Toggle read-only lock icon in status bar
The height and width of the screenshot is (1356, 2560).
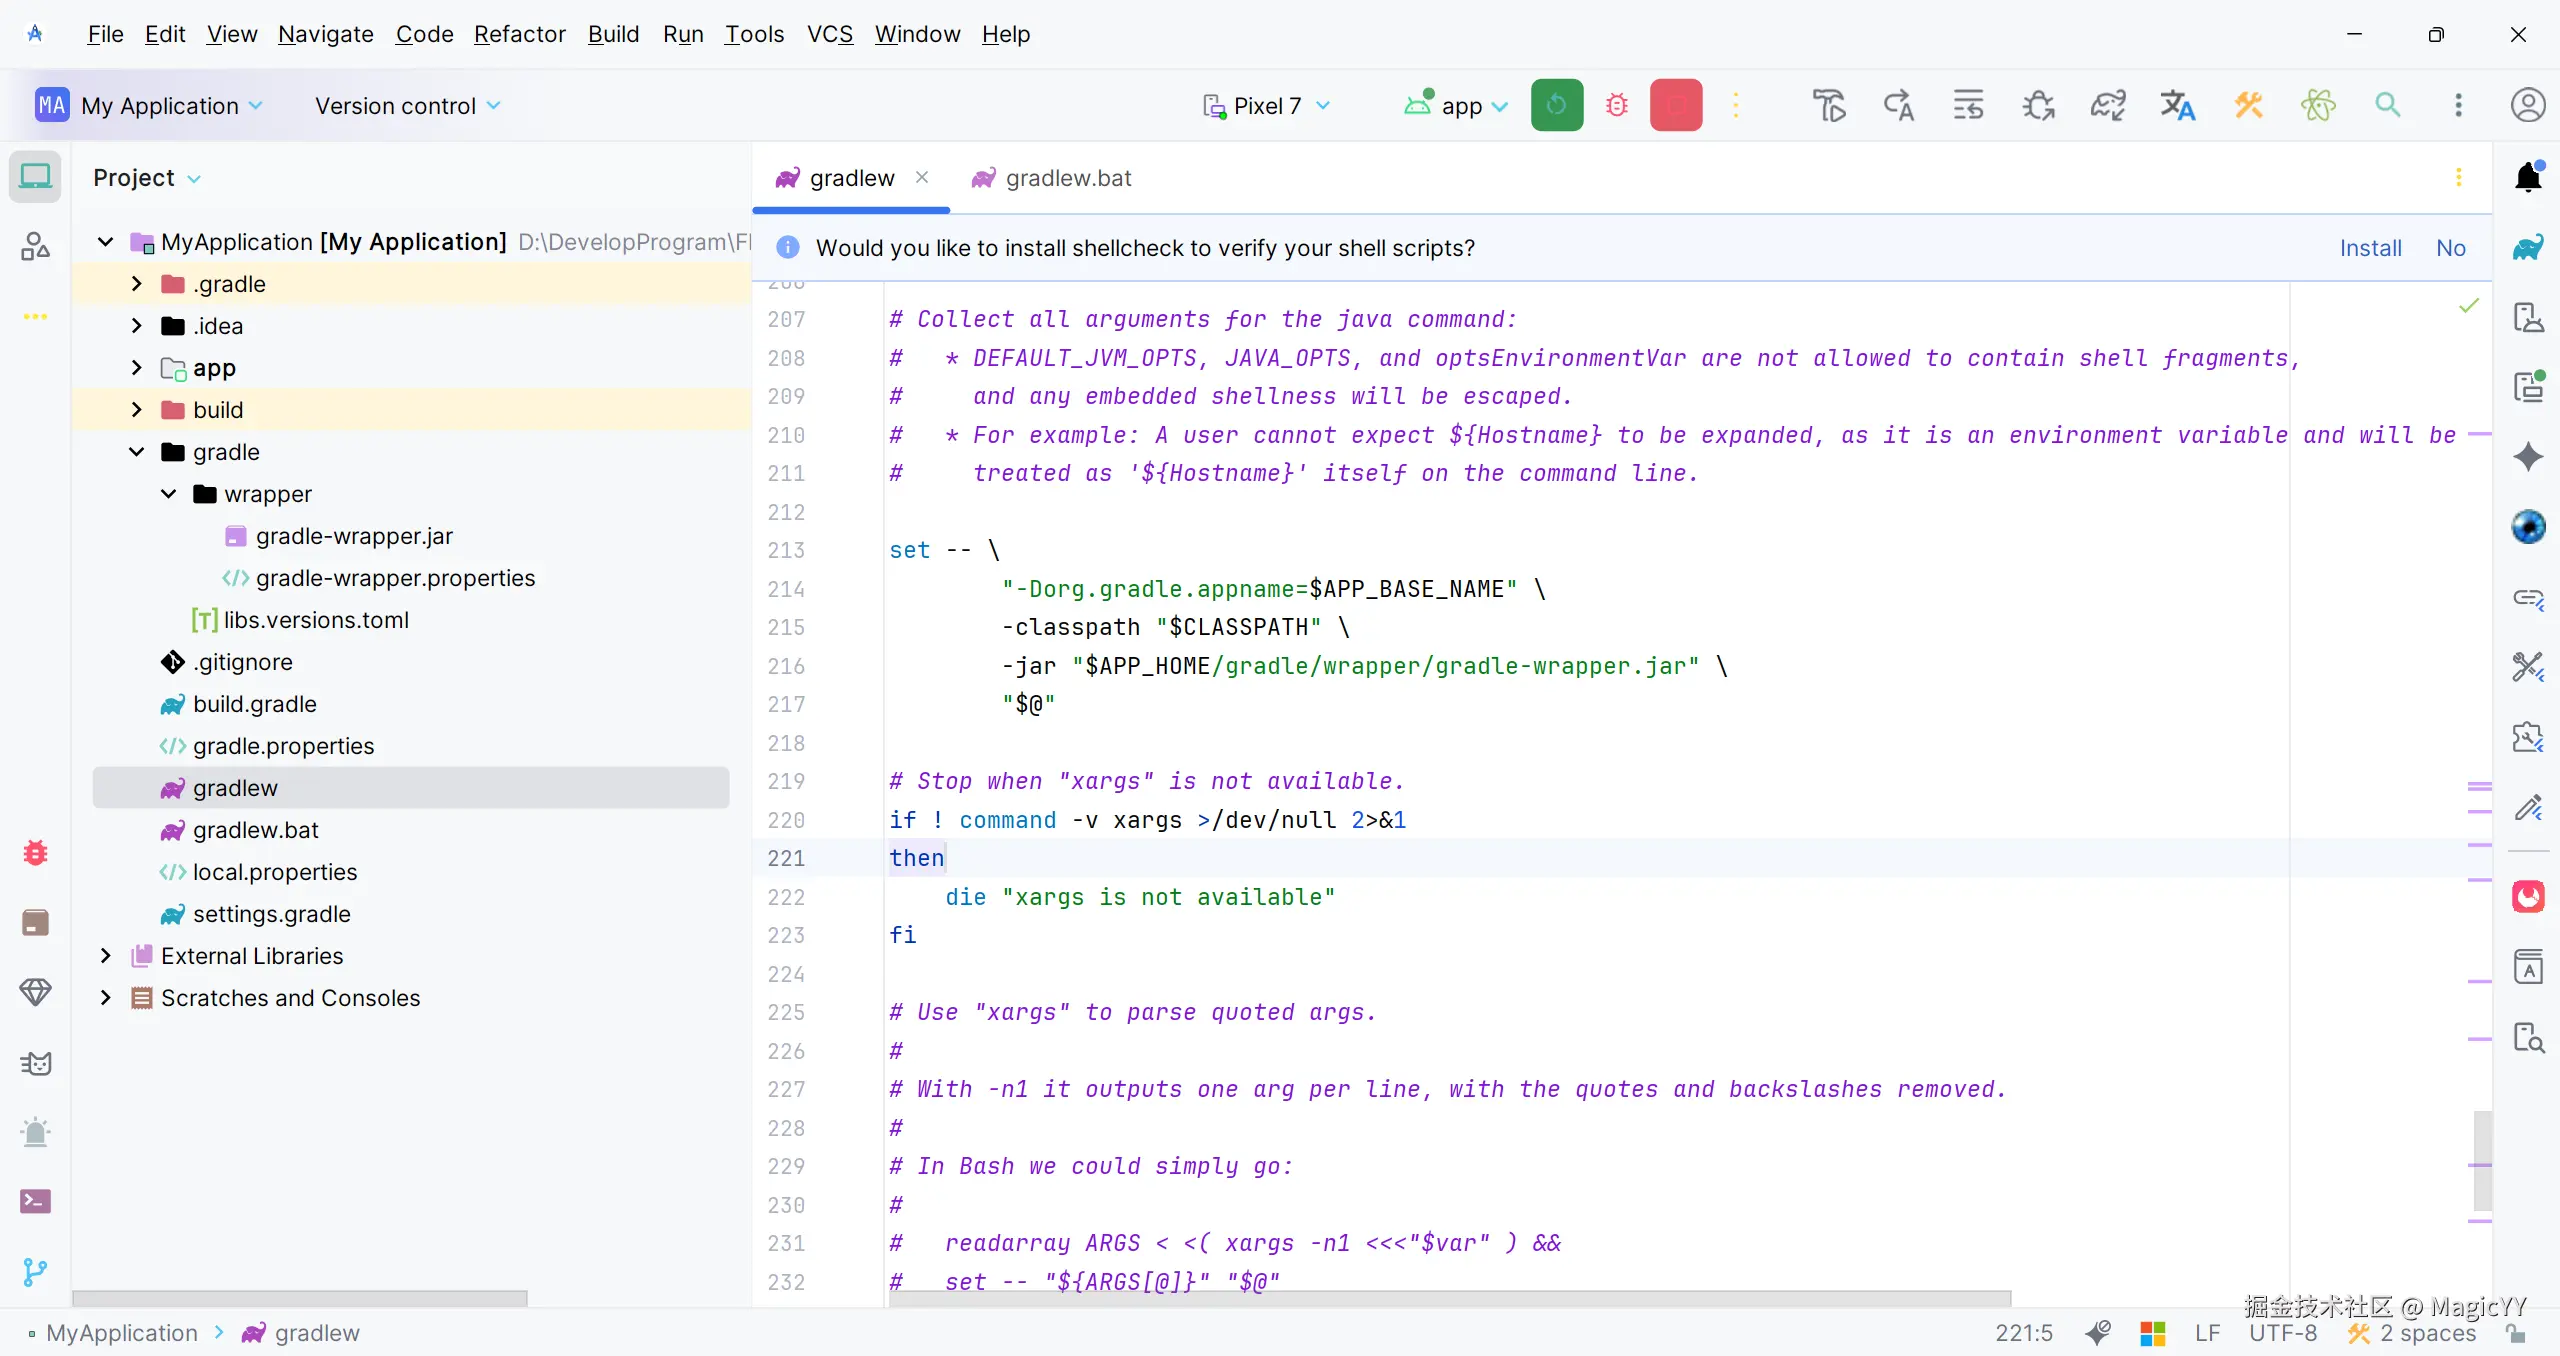[x=2517, y=1334]
